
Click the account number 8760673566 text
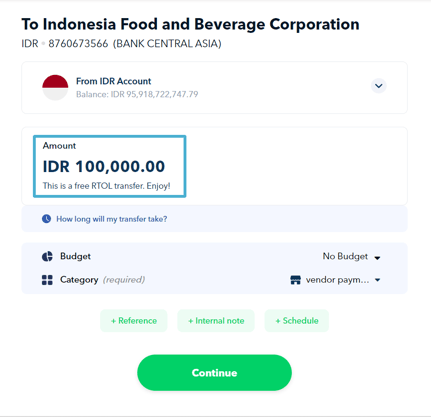point(78,44)
